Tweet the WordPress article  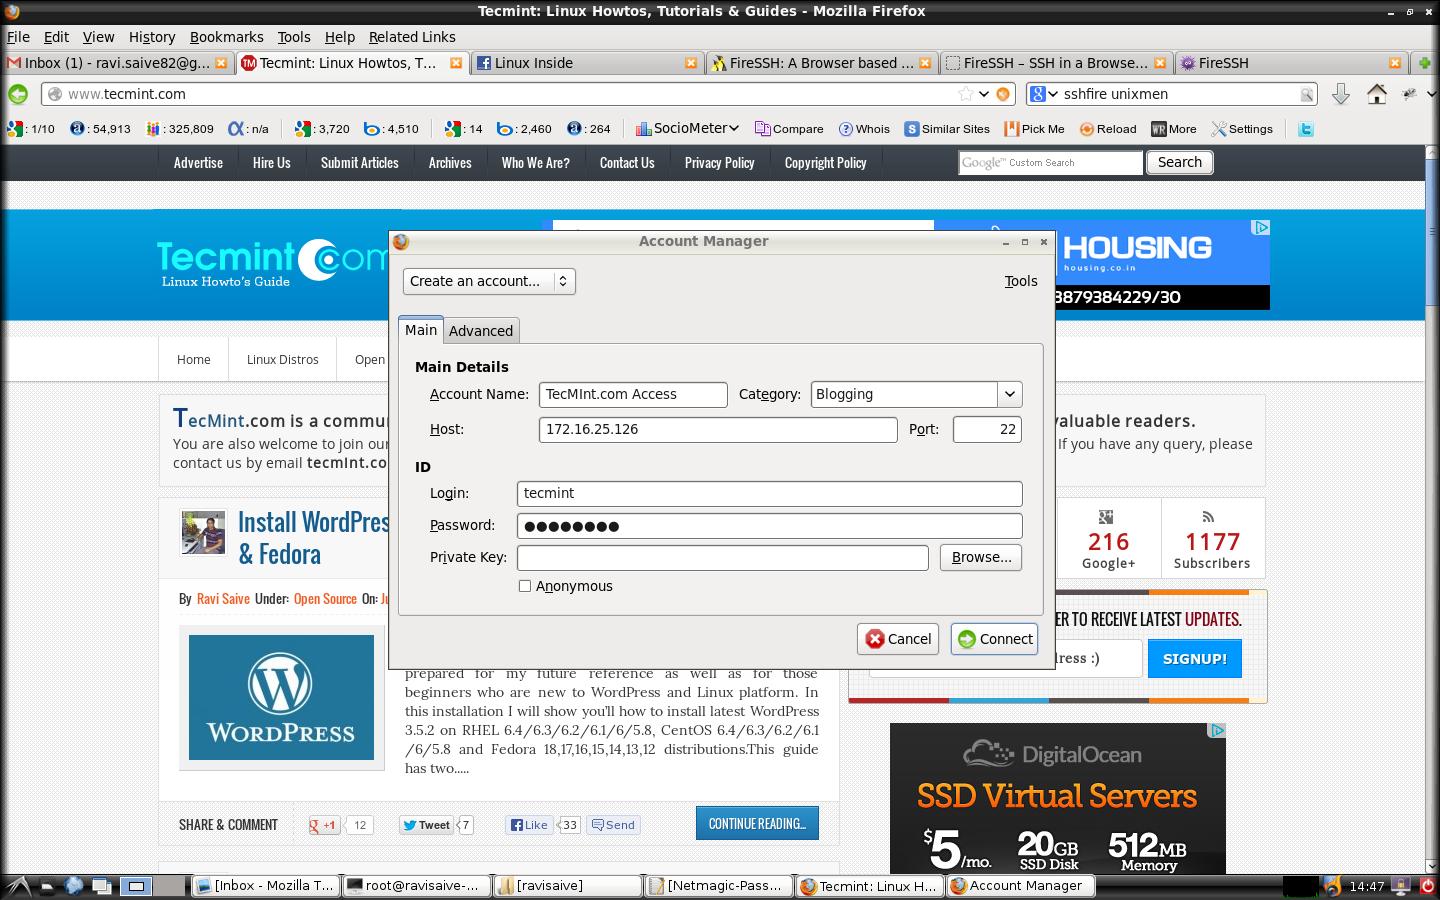coord(426,825)
